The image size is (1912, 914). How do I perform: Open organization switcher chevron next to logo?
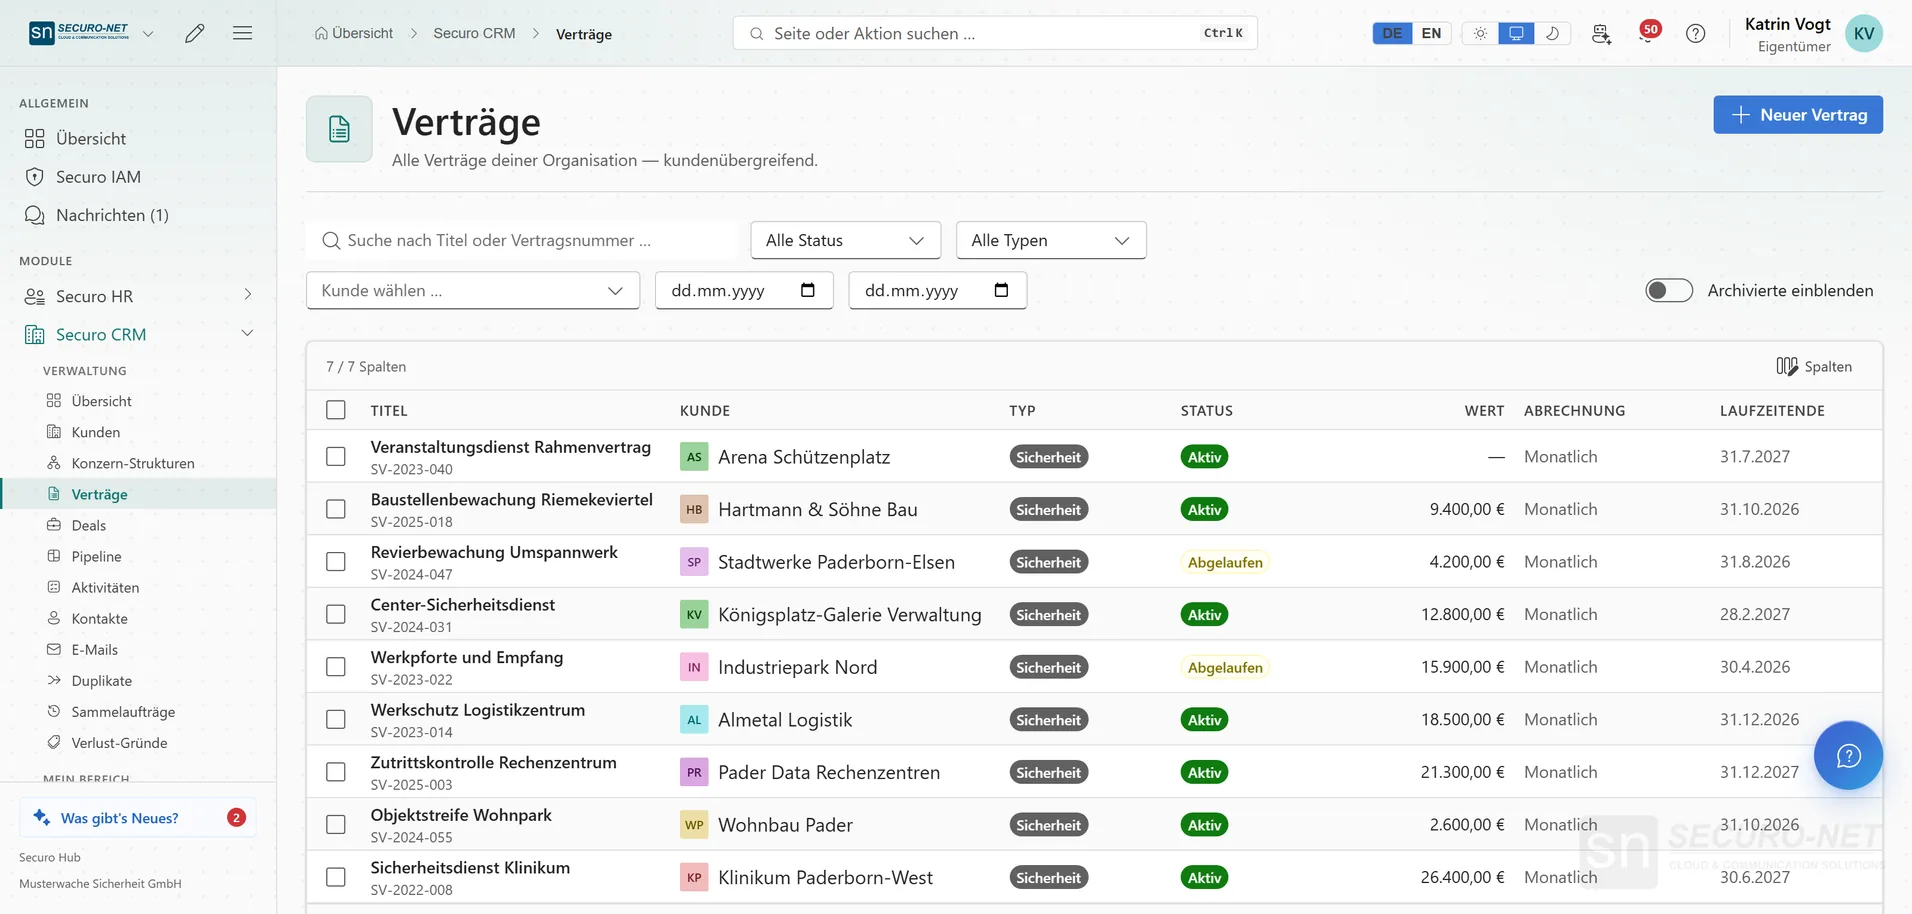(148, 33)
